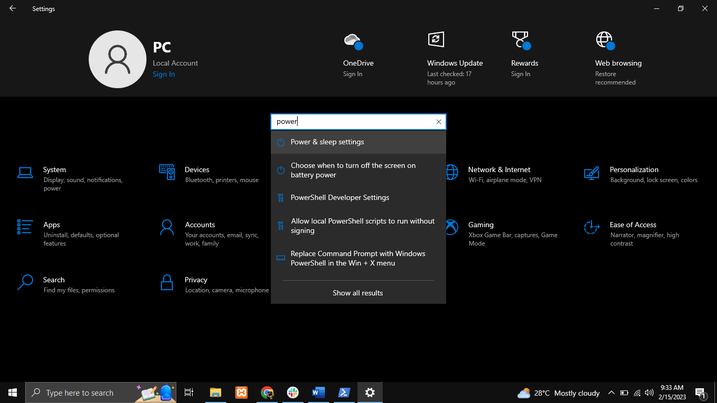The height and width of the screenshot is (403, 717).
Task: Click the Settings gear on taskbar
Action: coord(370,392)
